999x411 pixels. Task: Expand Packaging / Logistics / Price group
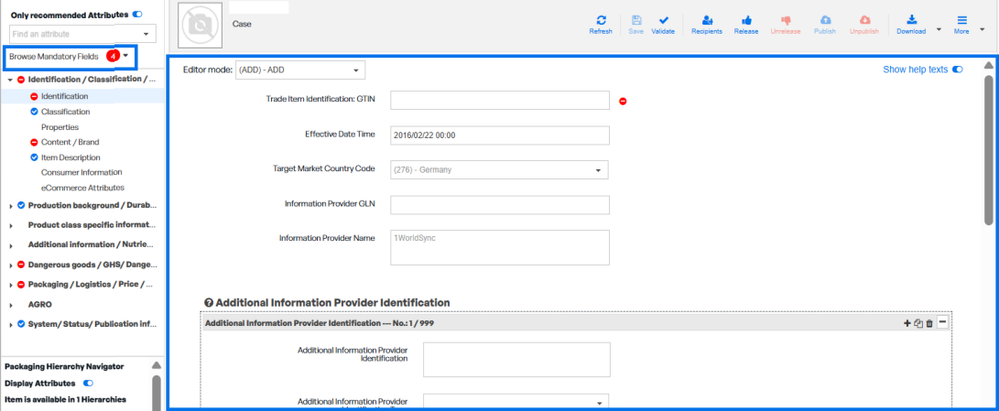point(10,285)
